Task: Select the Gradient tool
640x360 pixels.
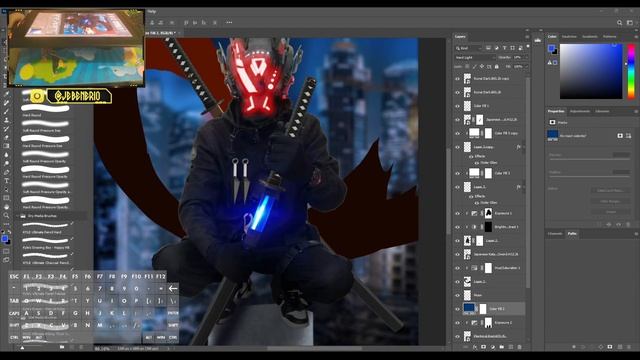Action: click(x=6, y=146)
